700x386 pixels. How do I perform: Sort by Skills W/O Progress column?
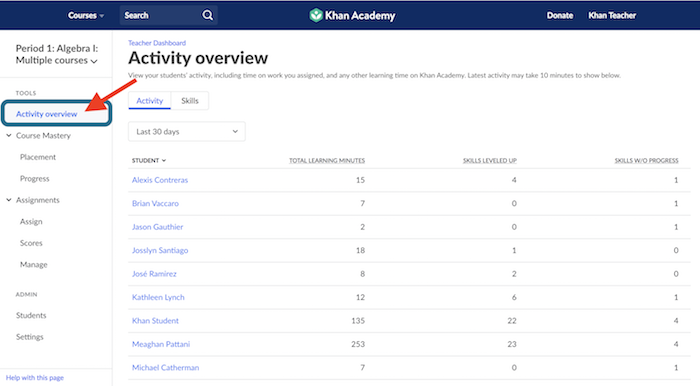pyautogui.click(x=646, y=161)
